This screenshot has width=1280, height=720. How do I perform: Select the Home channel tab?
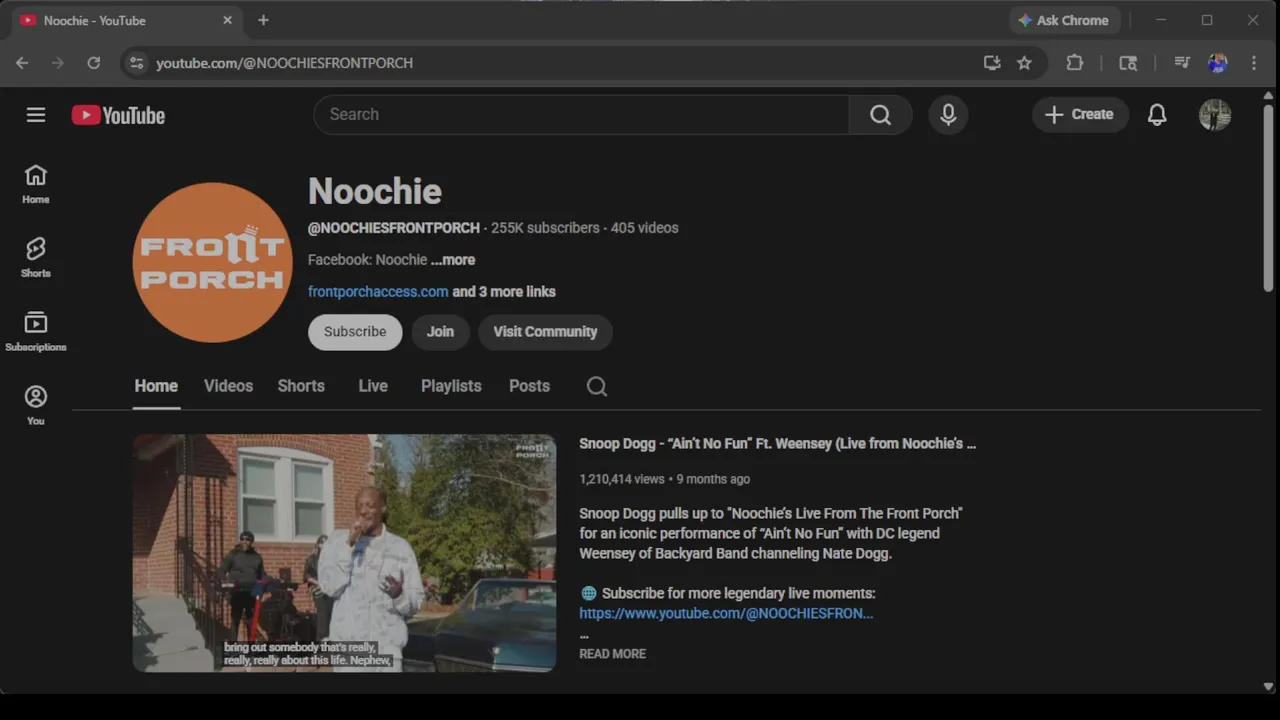(x=156, y=386)
